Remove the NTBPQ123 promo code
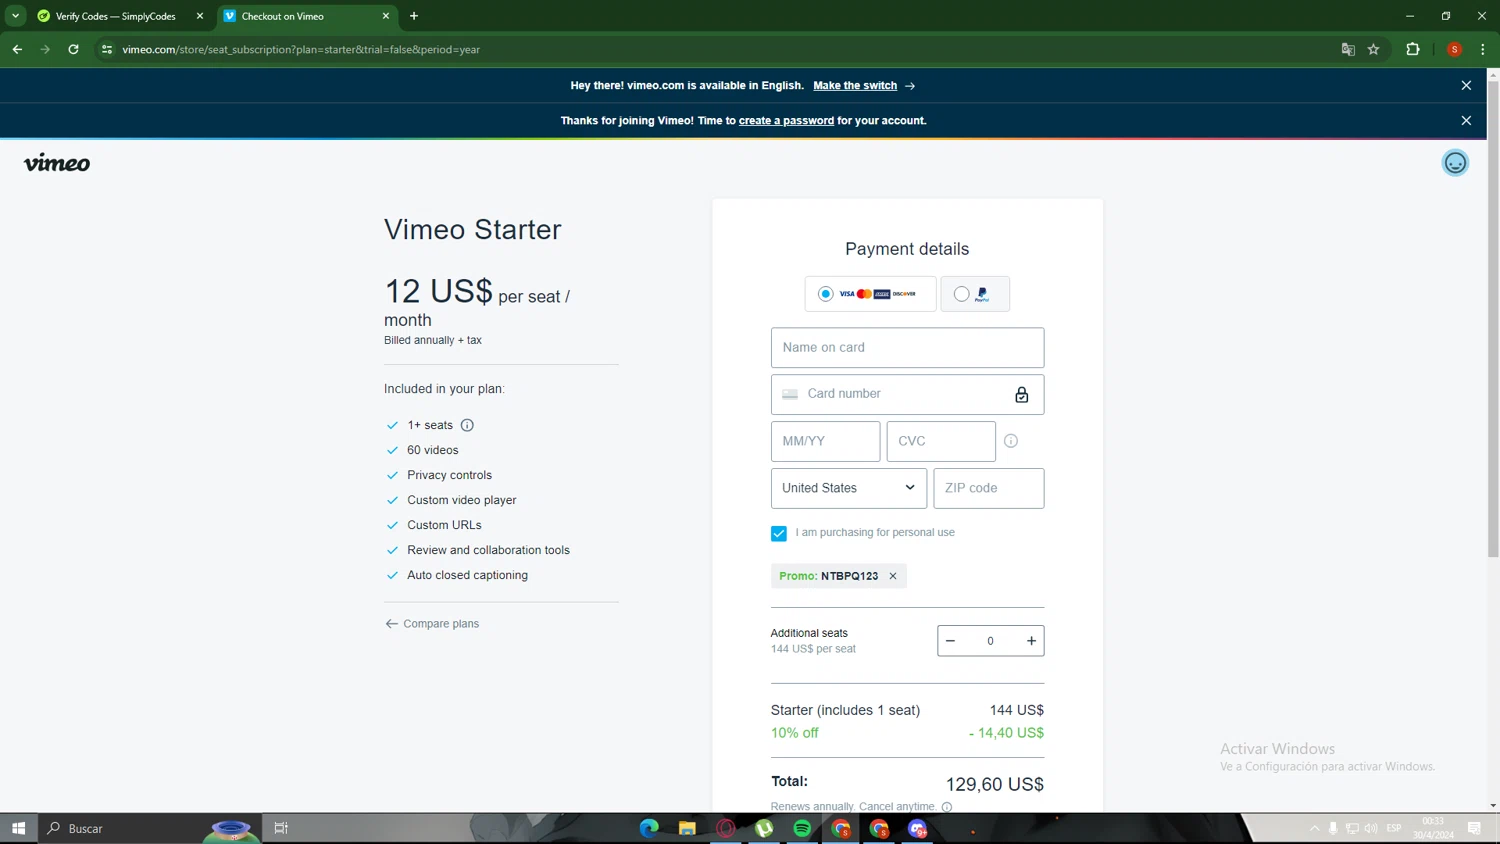 (893, 576)
